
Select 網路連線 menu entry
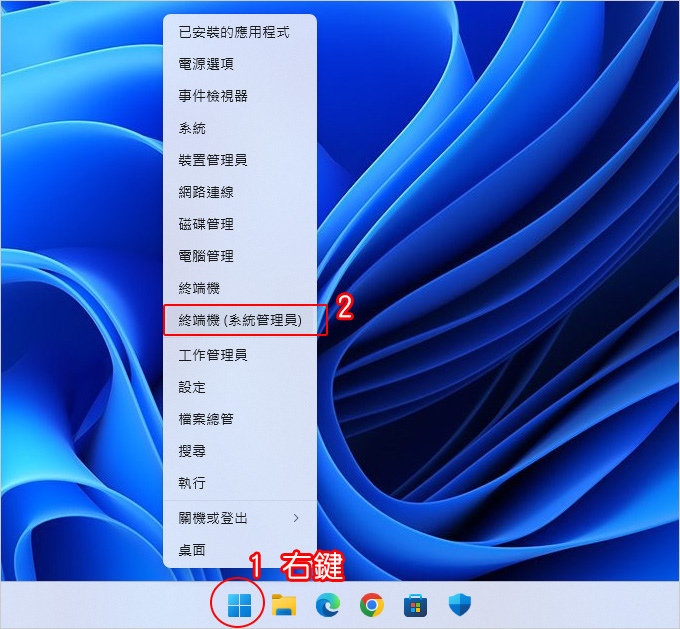(240, 192)
